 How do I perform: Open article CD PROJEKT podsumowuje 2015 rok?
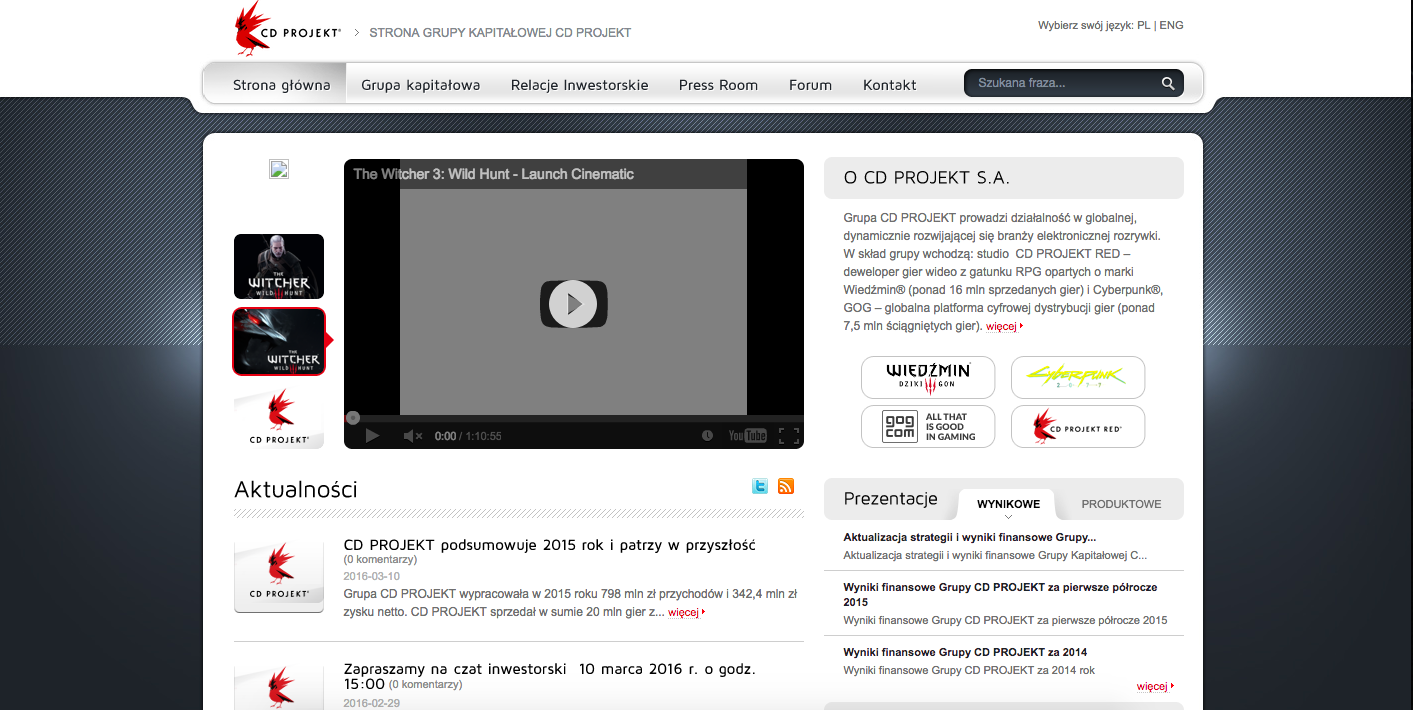click(549, 545)
